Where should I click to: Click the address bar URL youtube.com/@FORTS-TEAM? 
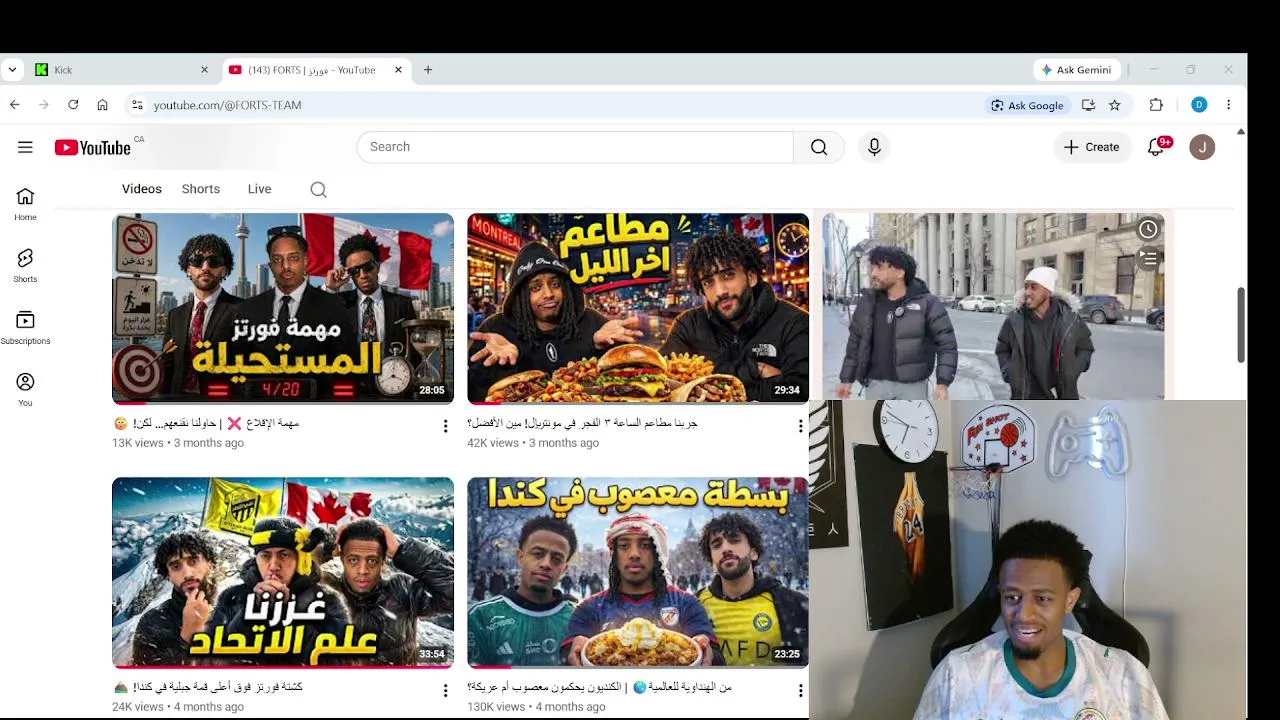(227, 105)
